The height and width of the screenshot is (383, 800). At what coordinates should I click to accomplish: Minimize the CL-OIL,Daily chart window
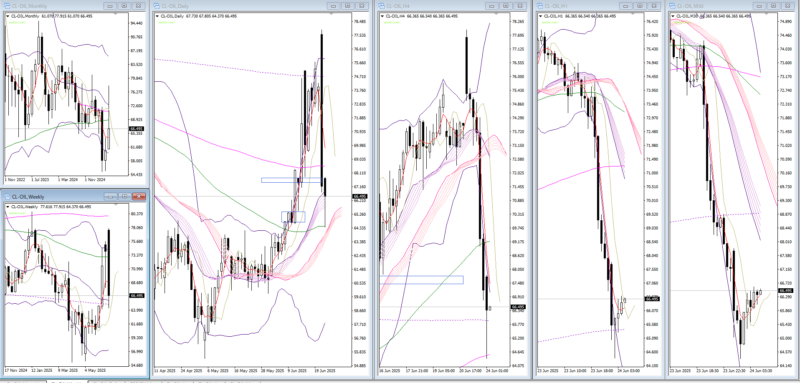(333, 6)
